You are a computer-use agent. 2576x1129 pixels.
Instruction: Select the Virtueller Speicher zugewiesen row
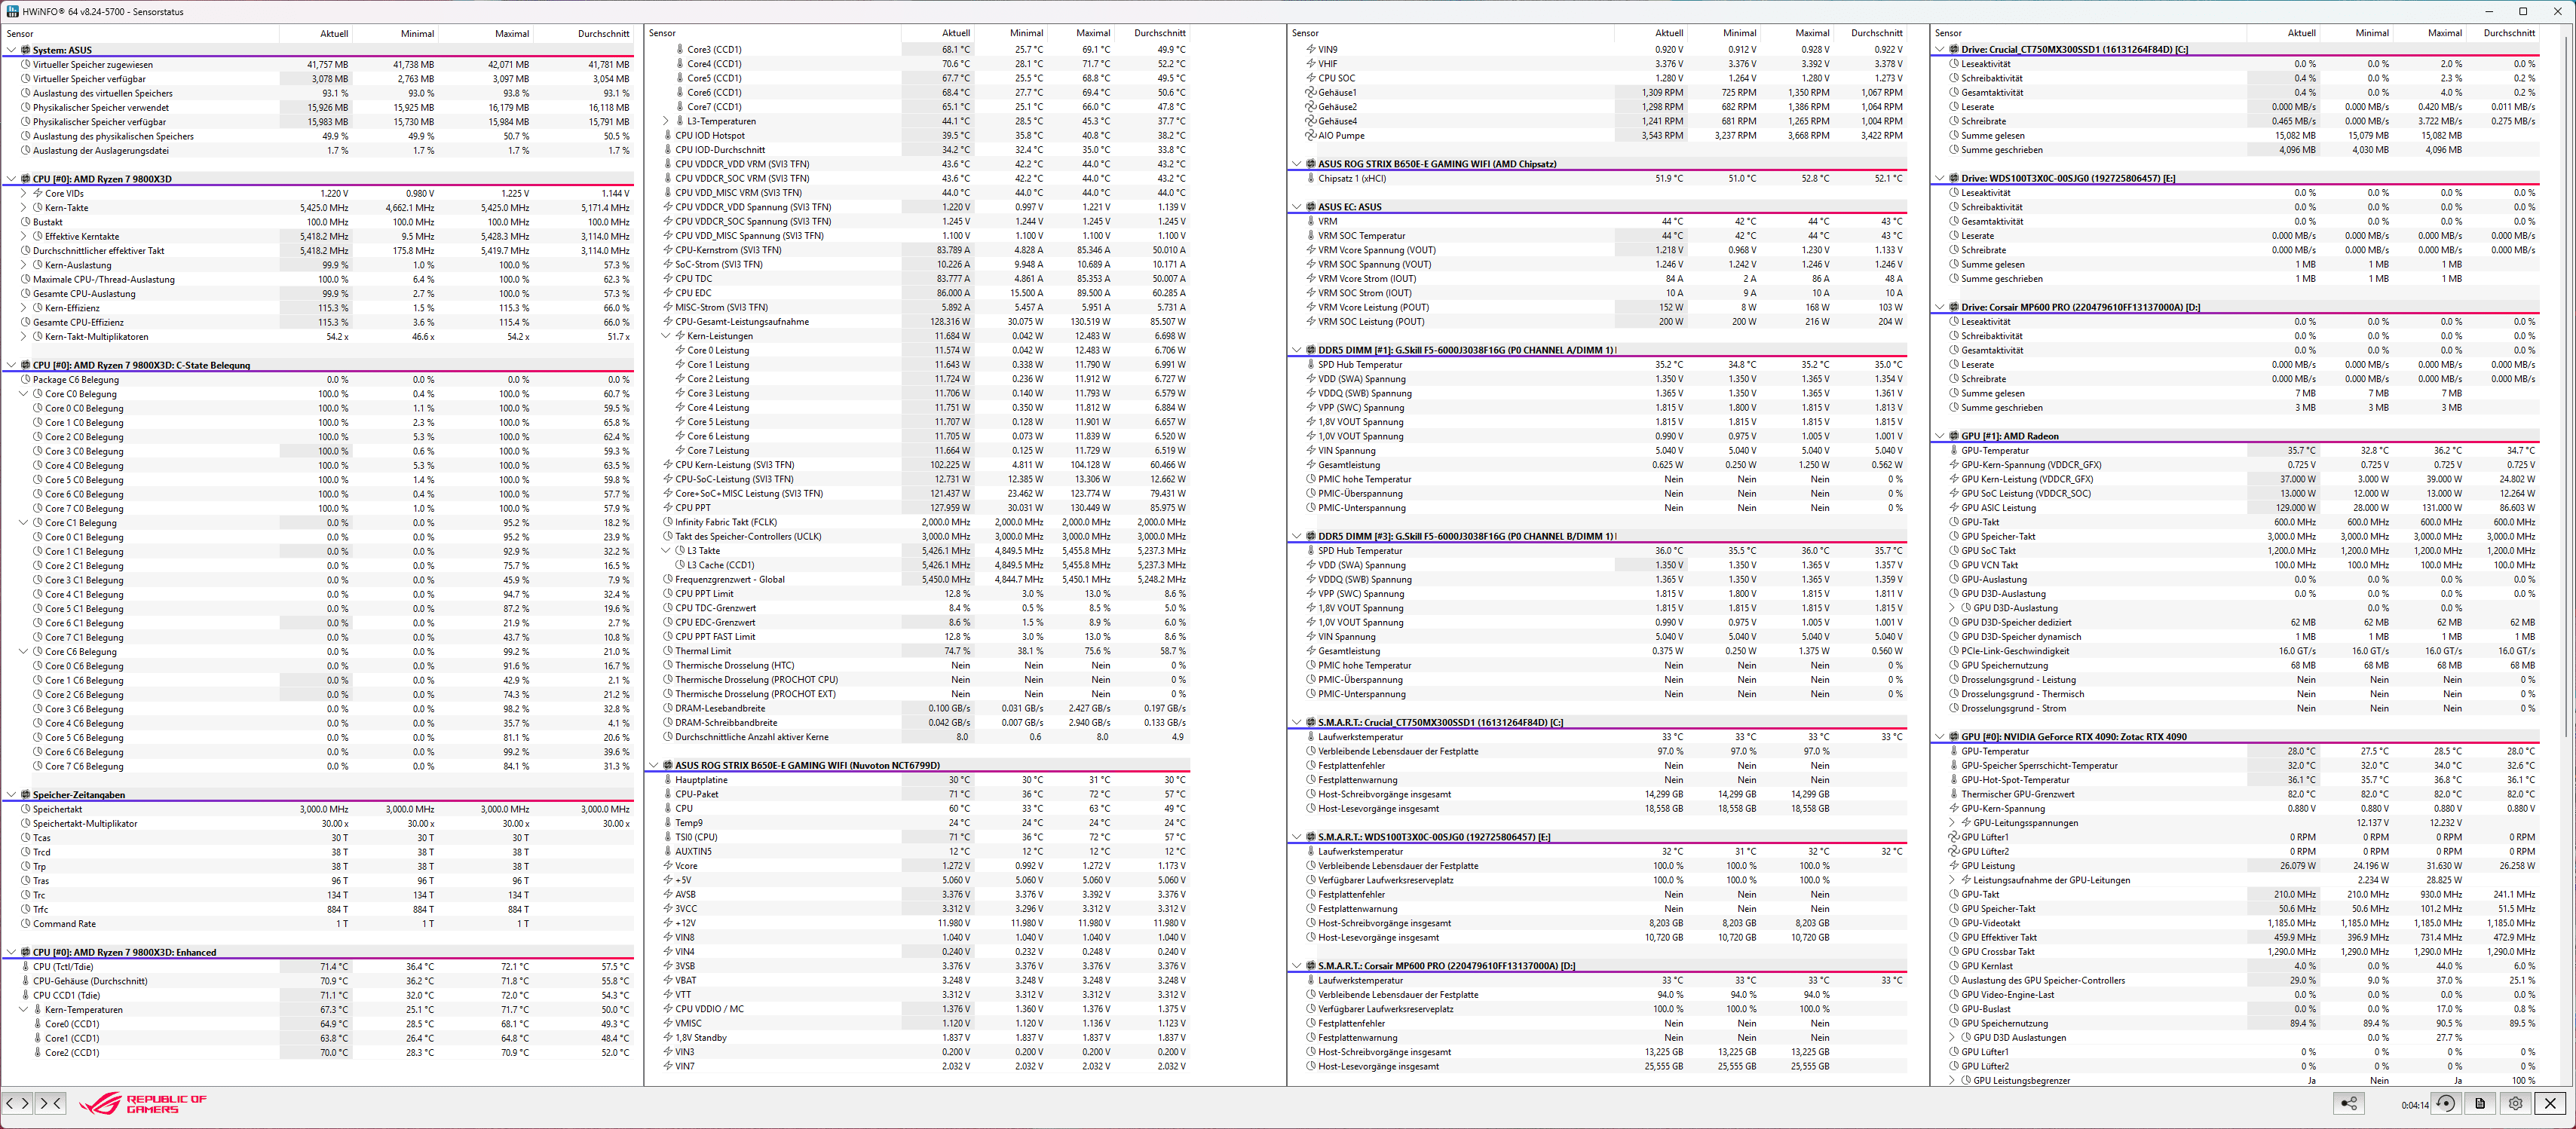[319, 64]
